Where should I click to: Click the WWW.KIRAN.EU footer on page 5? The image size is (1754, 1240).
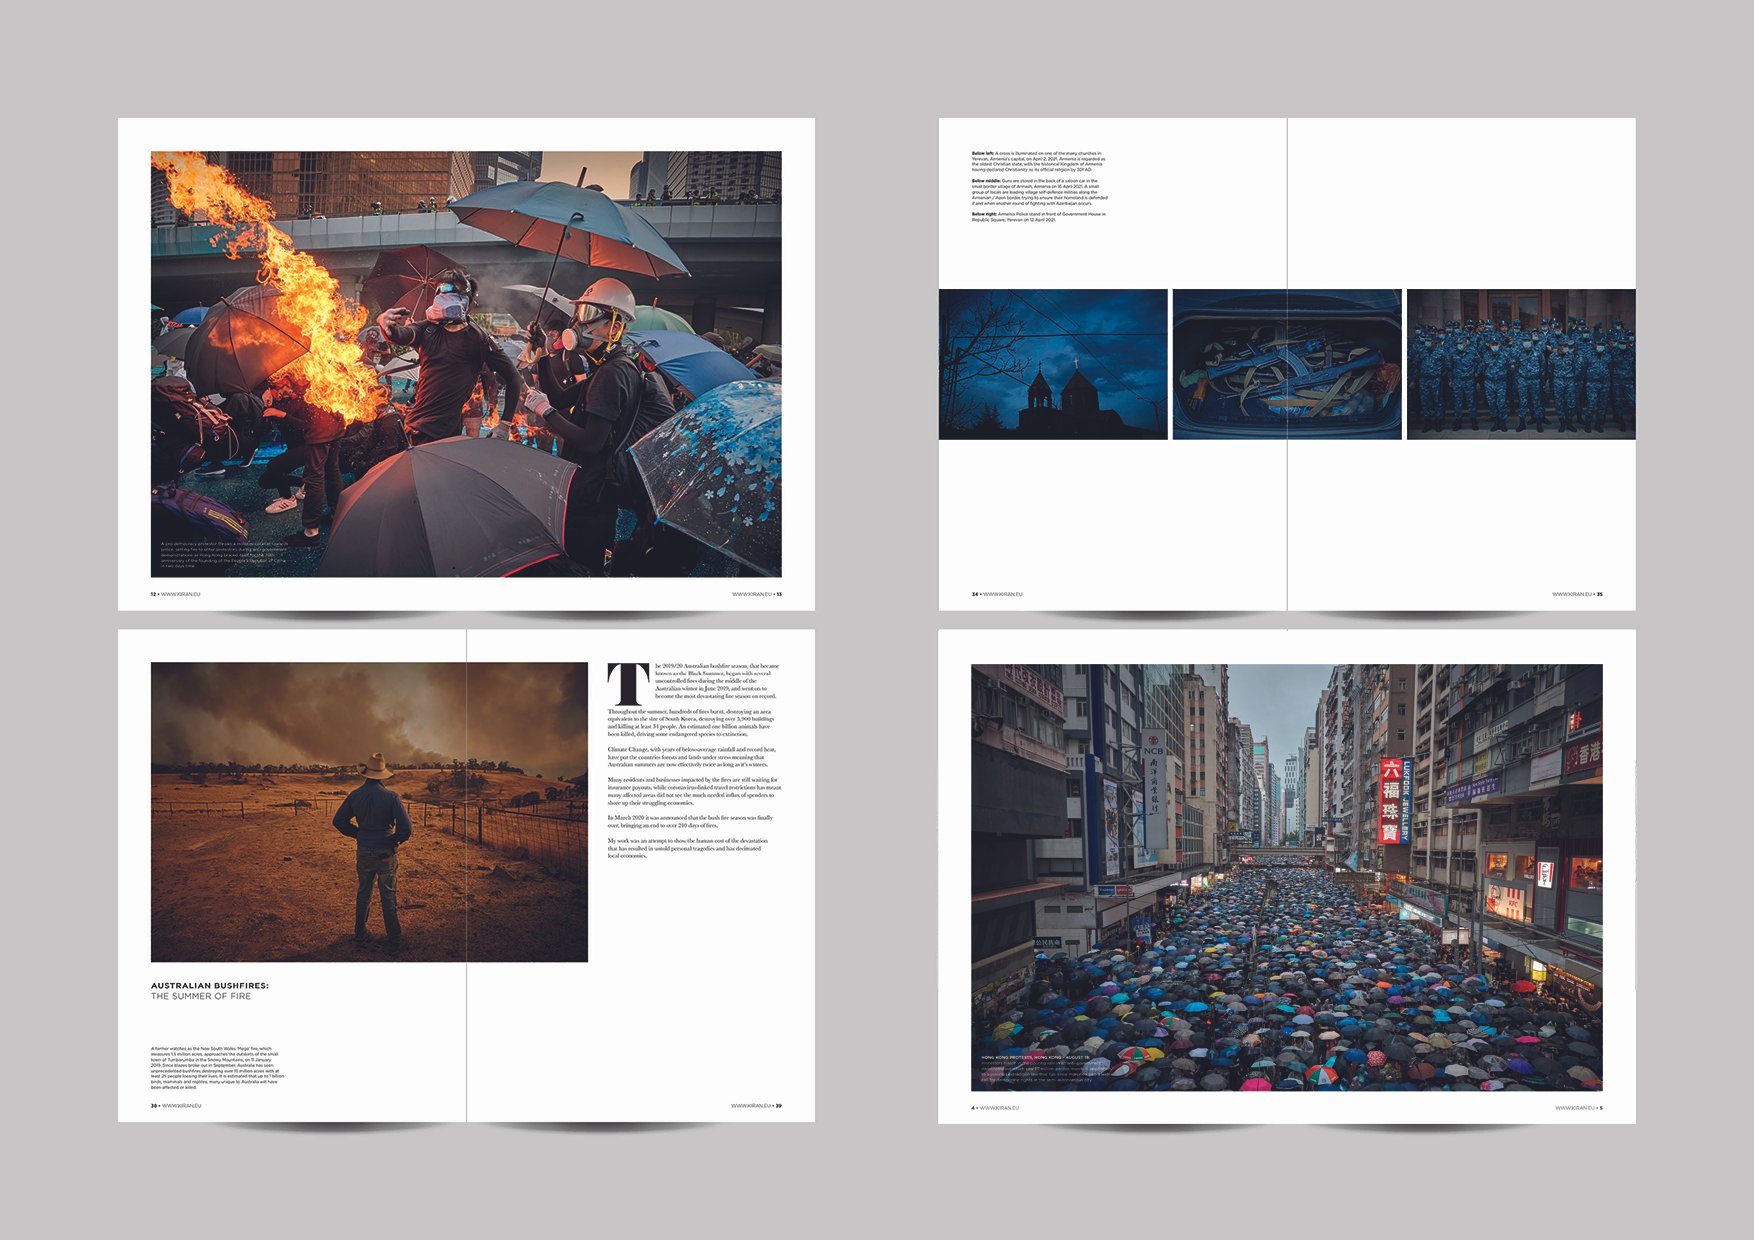(1575, 1108)
